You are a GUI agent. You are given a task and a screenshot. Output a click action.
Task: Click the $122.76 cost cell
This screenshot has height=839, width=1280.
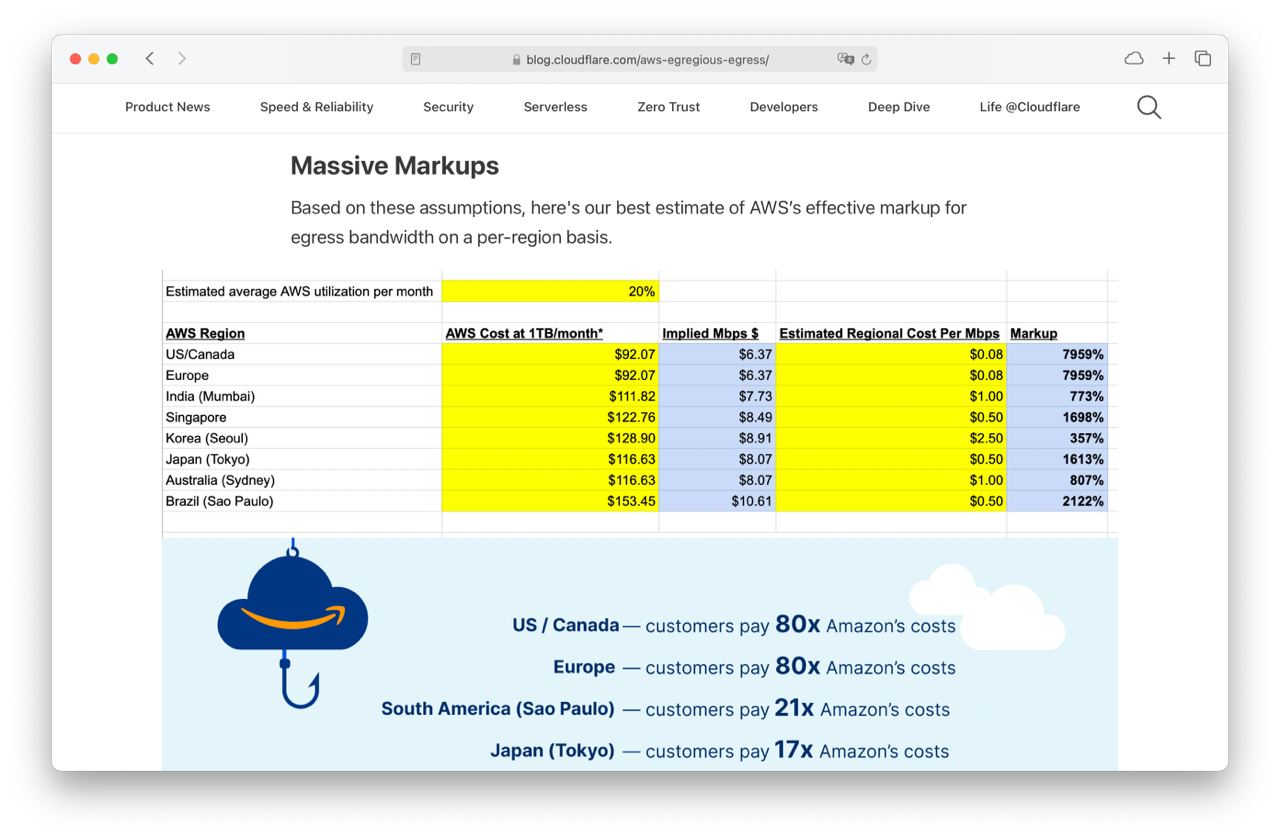(x=550, y=417)
